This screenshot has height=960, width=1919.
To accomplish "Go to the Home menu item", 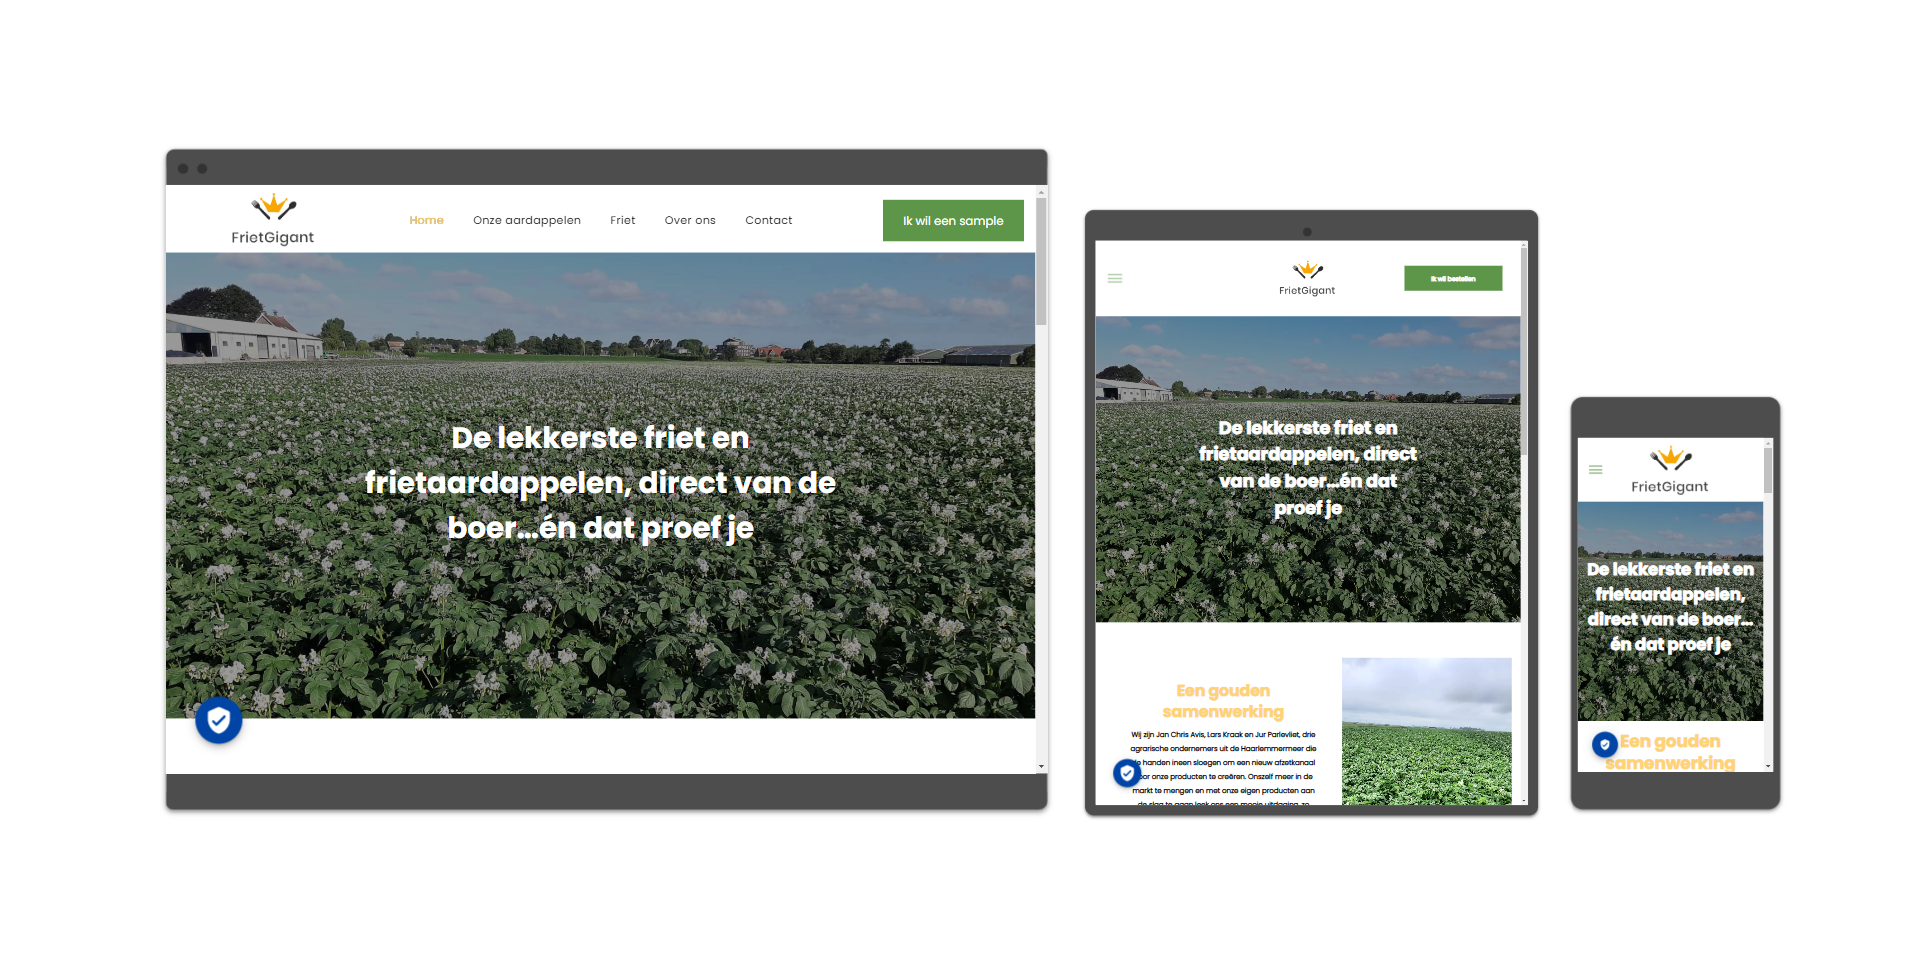I will (x=426, y=220).
